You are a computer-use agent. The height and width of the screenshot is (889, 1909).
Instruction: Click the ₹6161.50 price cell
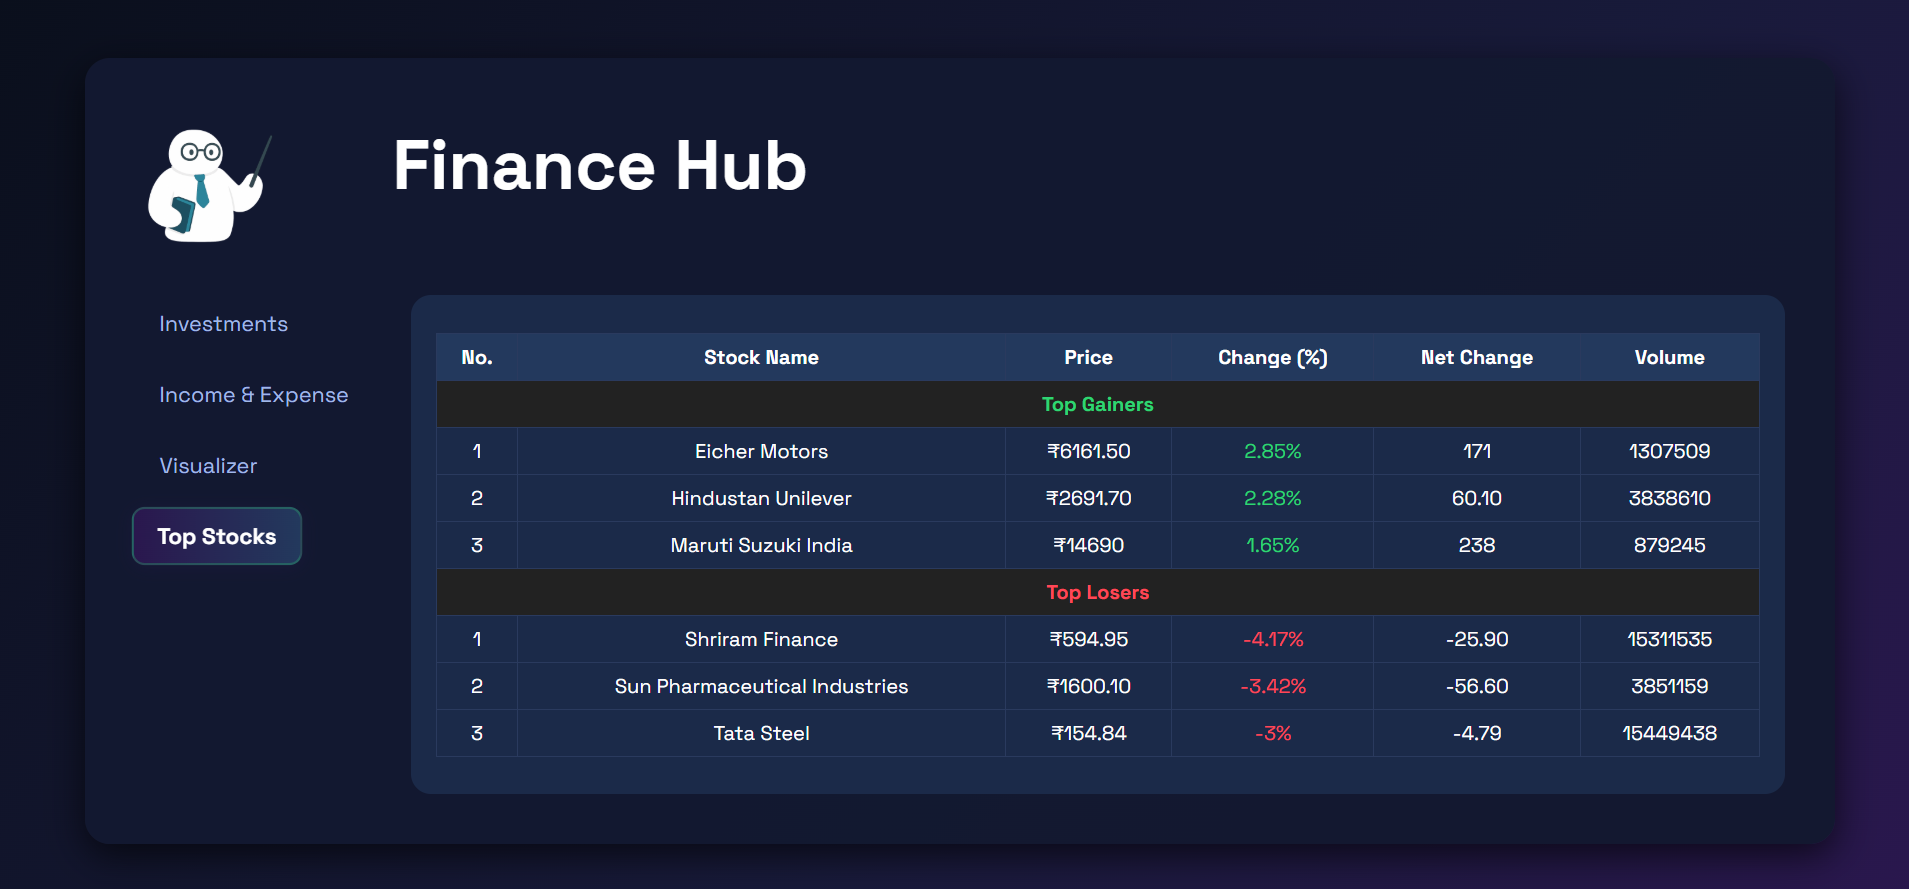[1088, 451]
